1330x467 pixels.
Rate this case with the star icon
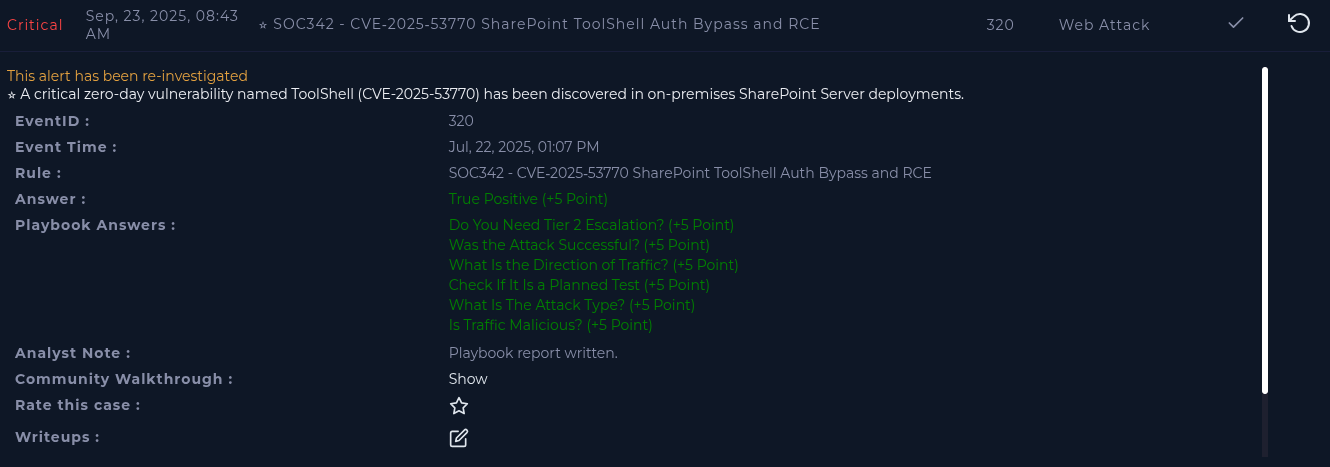click(x=459, y=406)
